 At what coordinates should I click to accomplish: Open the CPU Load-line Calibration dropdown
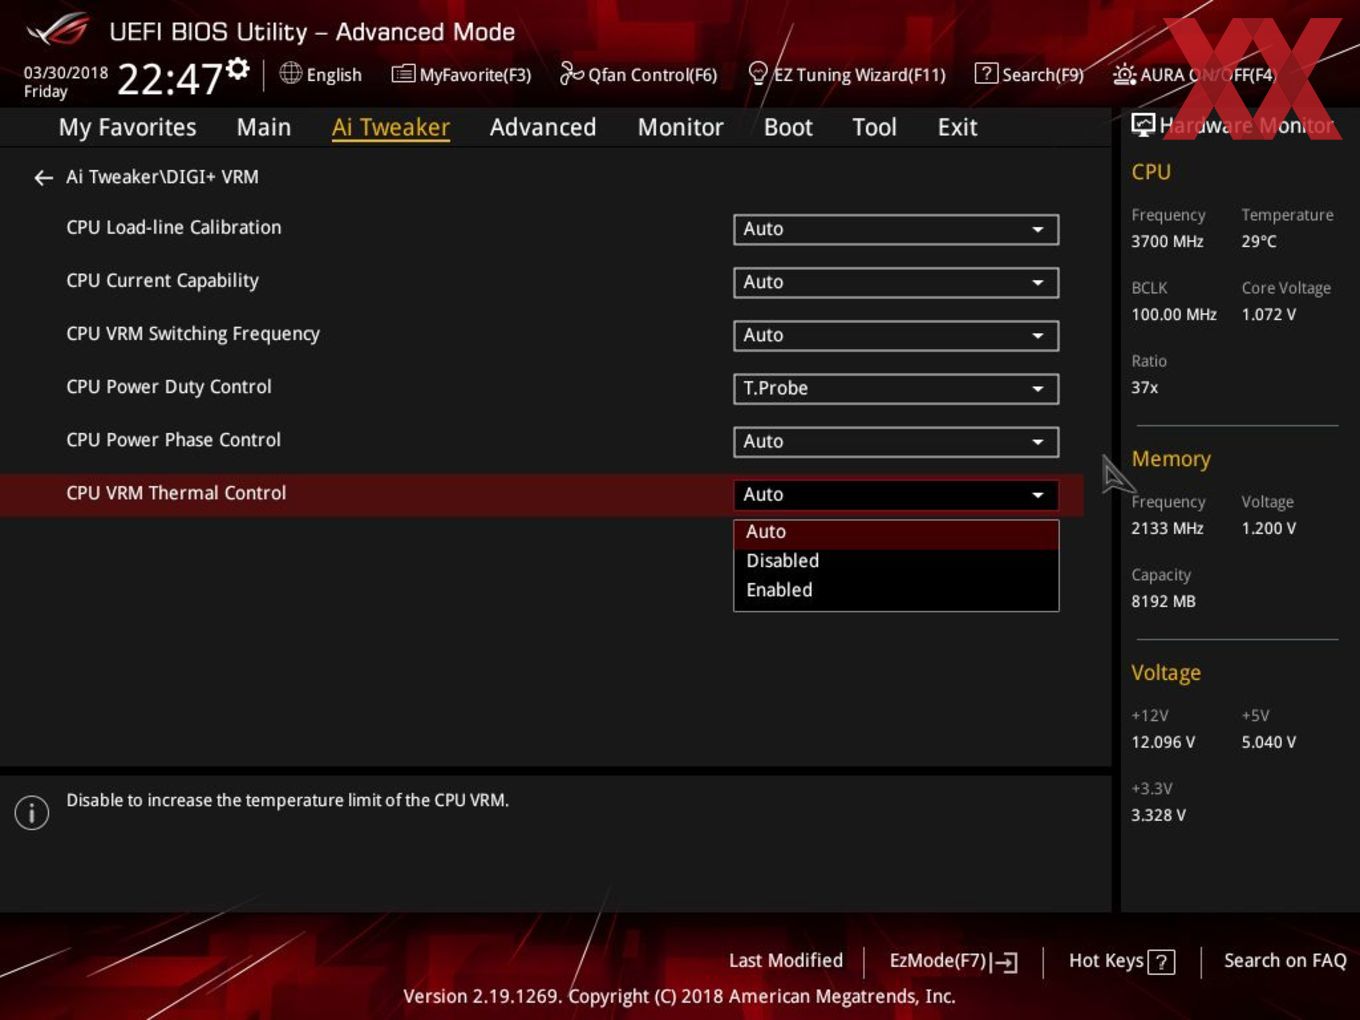point(896,229)
